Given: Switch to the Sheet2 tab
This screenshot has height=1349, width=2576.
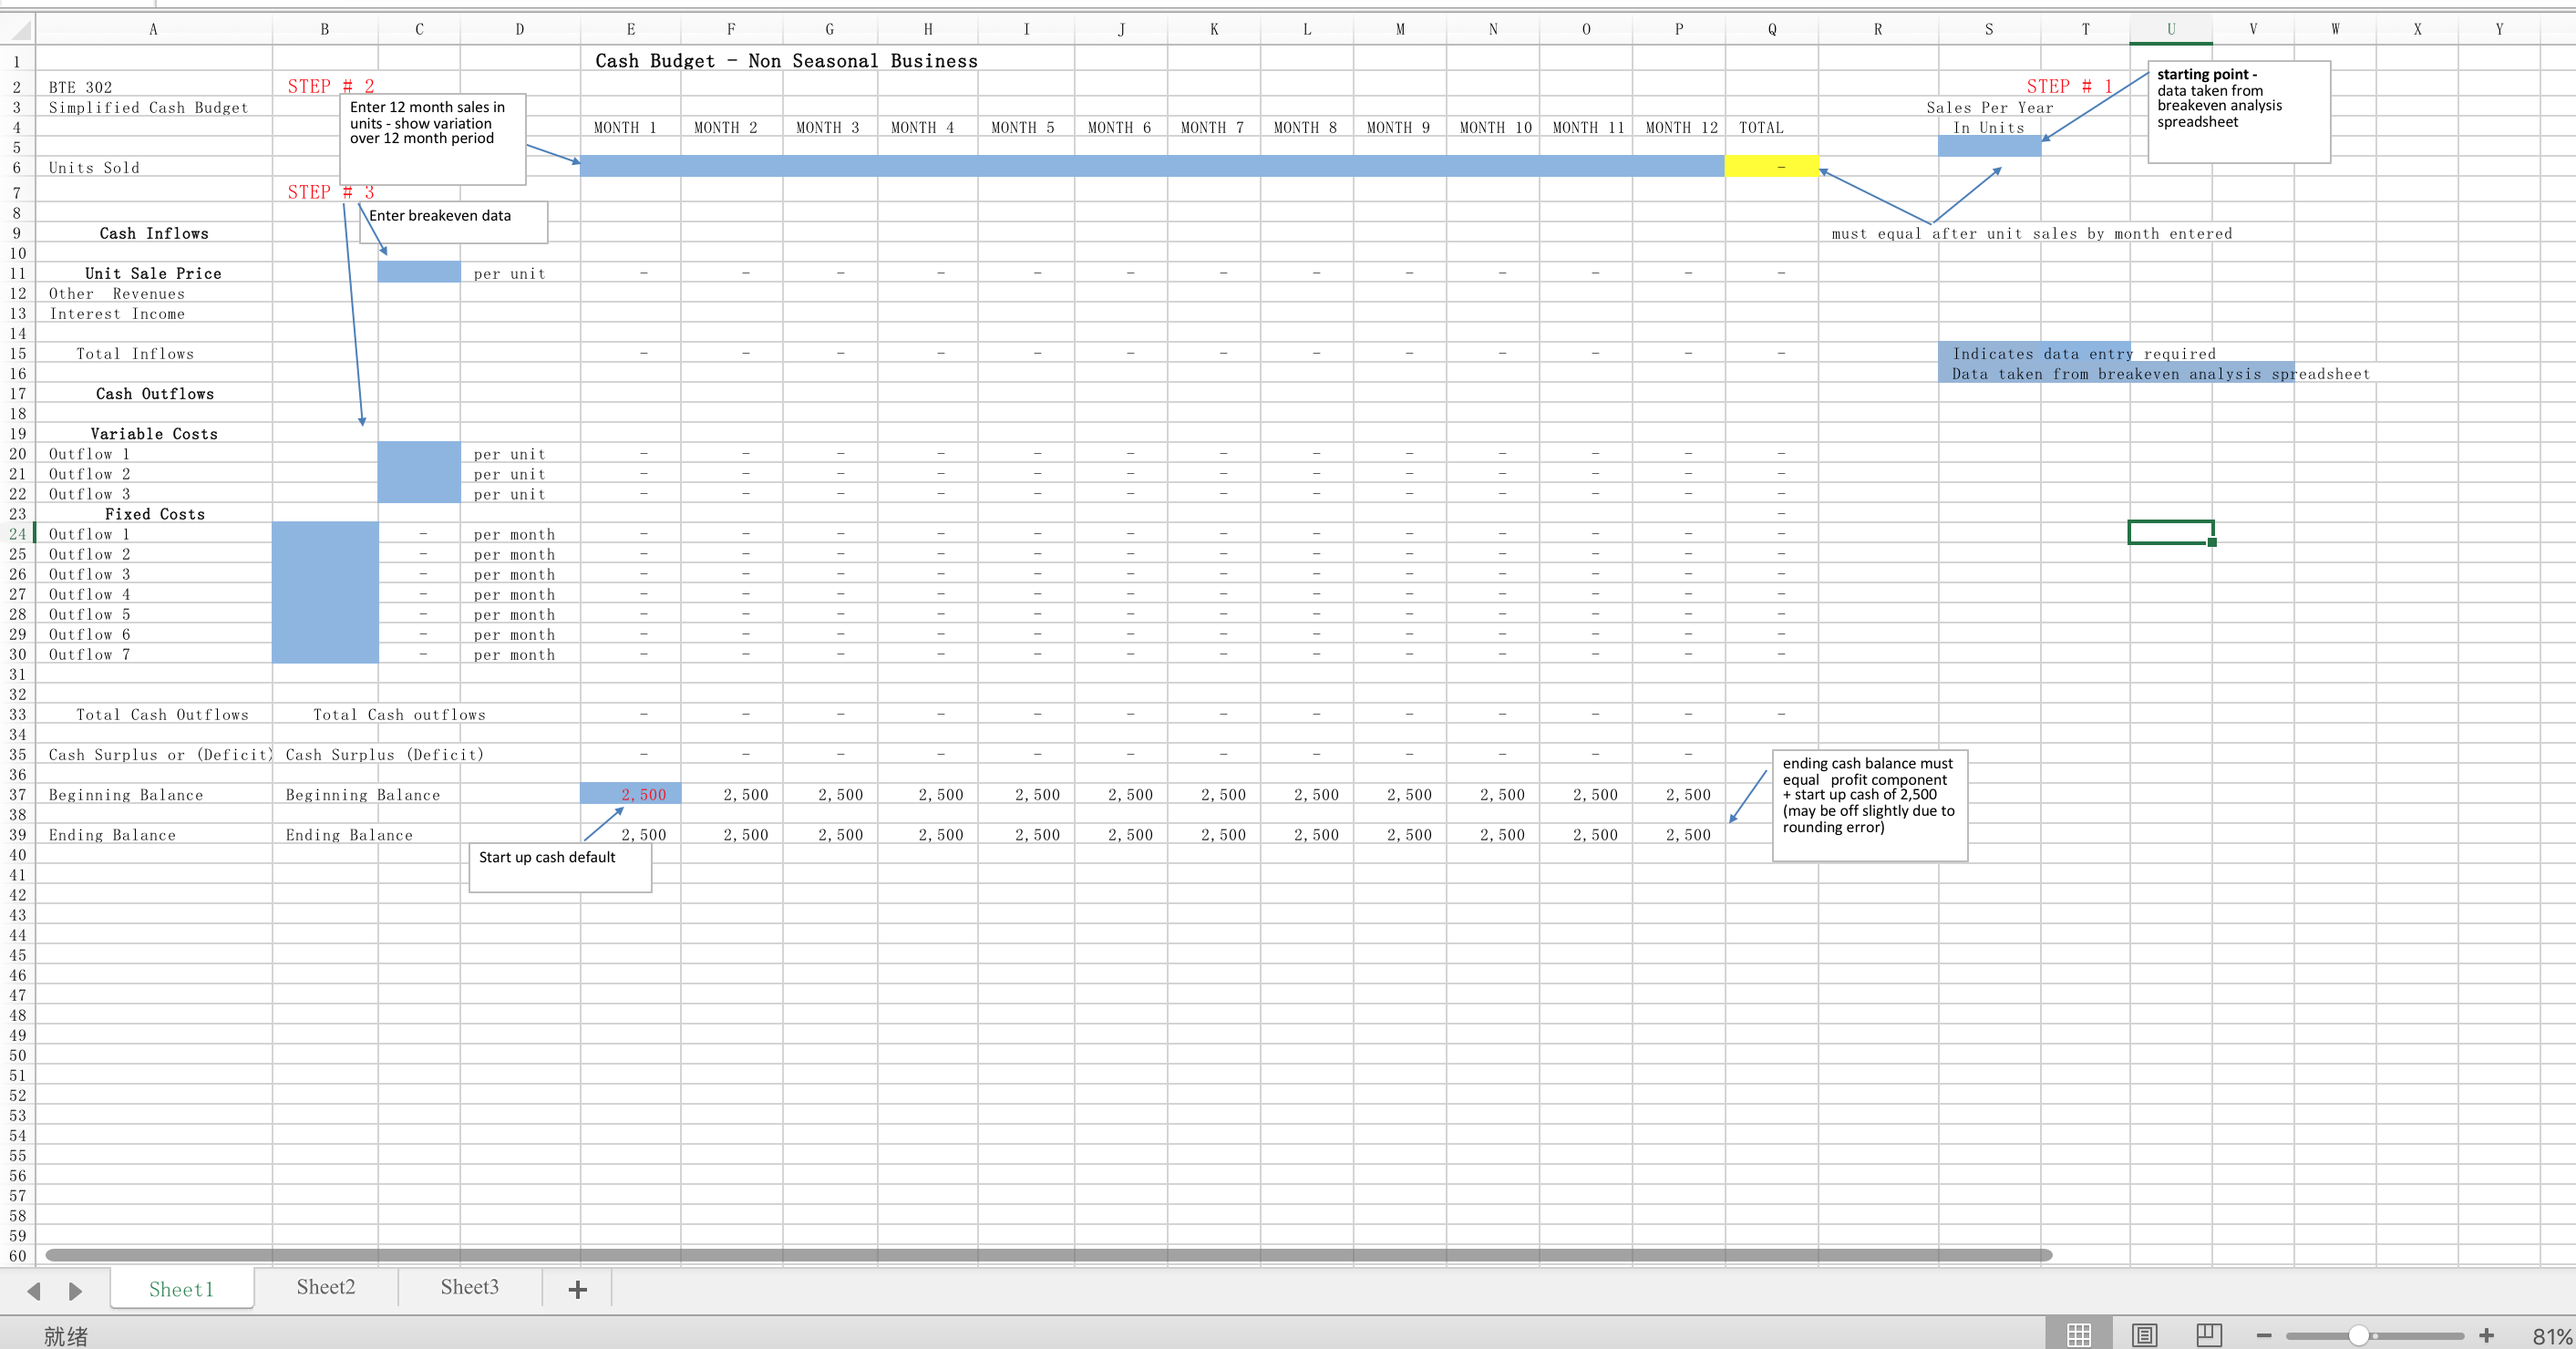Looking at the screenshot, I should [x=325, y=1288].
